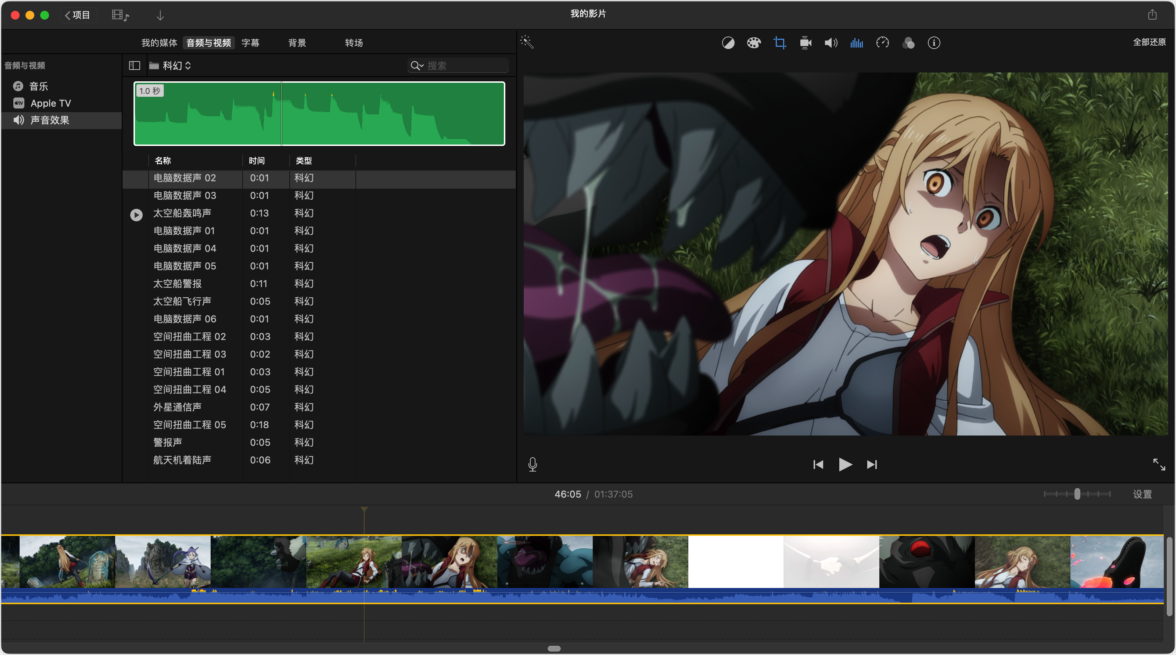
Task: Select the red-eyed robot timeline thumbnail
Action: [926, 562]
